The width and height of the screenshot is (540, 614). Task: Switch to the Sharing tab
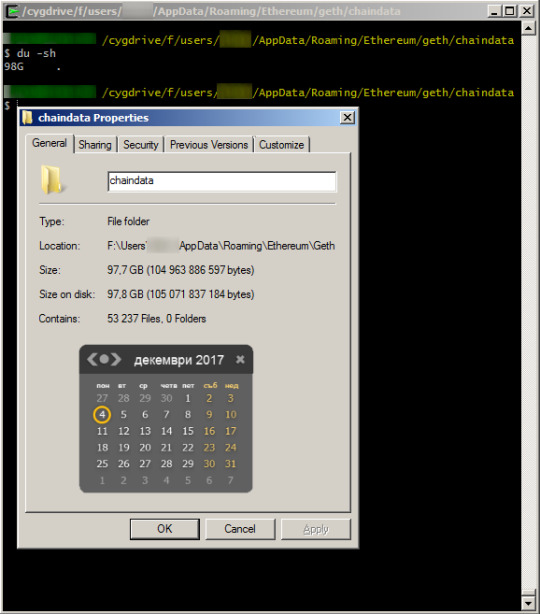click(x=95, y=145)
